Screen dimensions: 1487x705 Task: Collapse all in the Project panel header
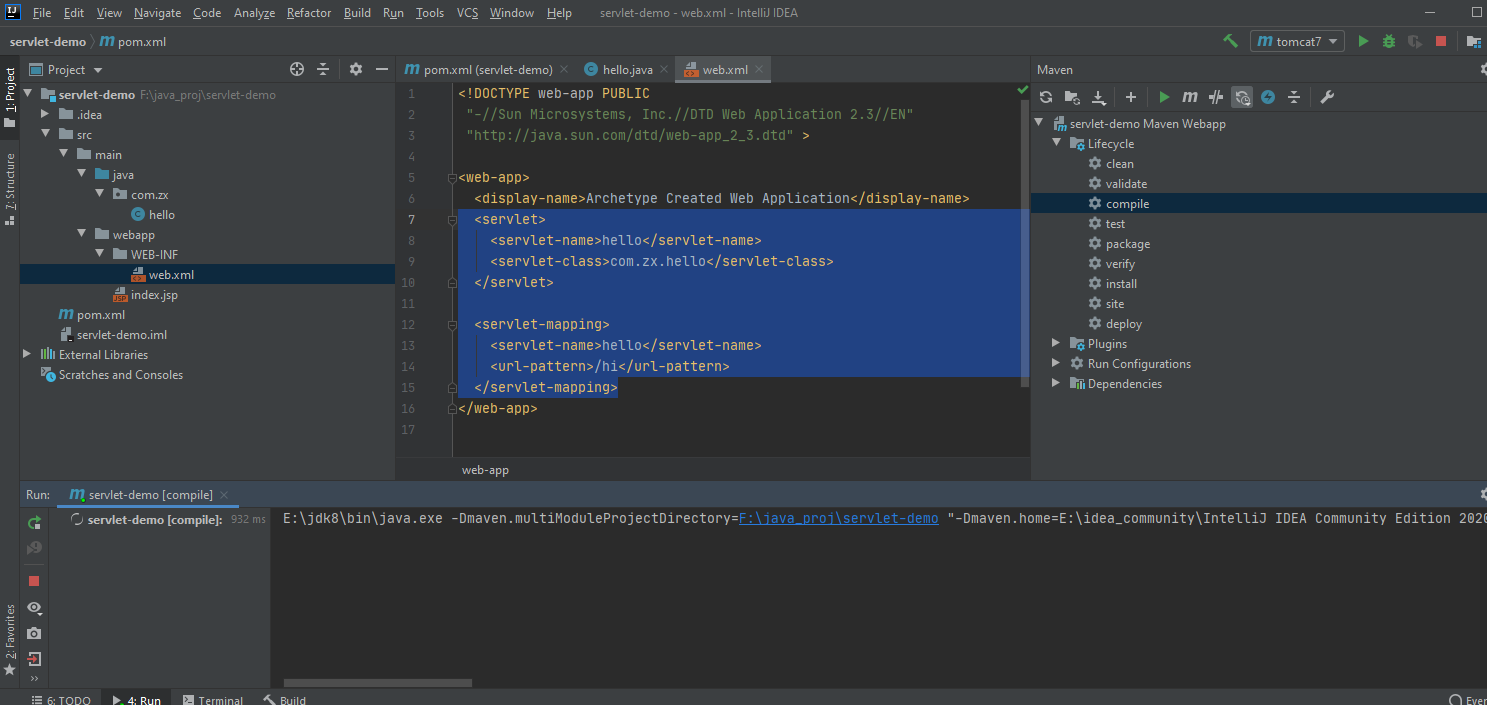(323, 69)
